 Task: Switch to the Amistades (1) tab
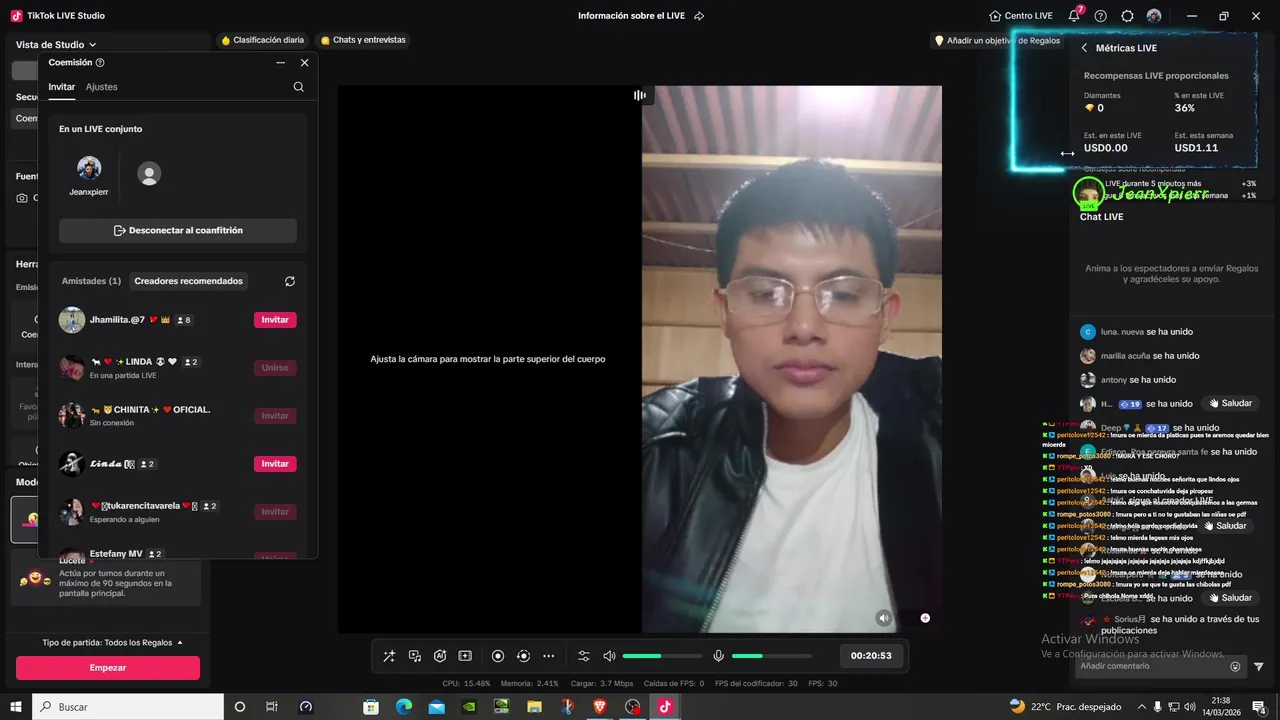91,281
